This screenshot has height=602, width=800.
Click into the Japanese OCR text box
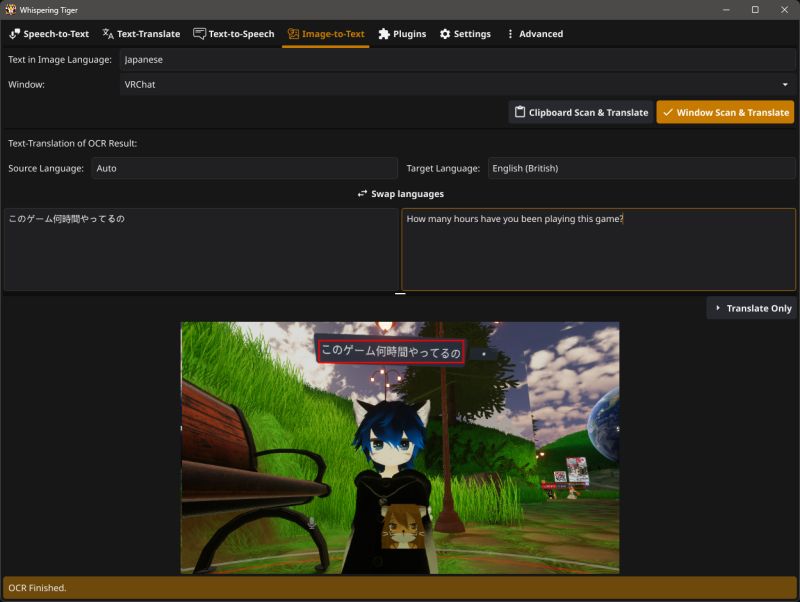[x=201, y=249]
